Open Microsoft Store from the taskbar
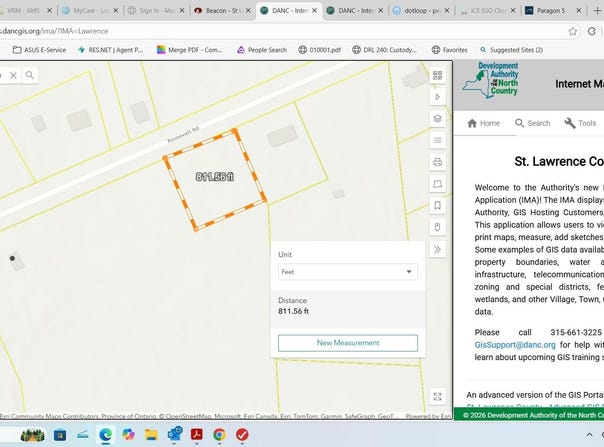Image resolution: width=604 pixels, height=447 pixels. click(60, 435)
